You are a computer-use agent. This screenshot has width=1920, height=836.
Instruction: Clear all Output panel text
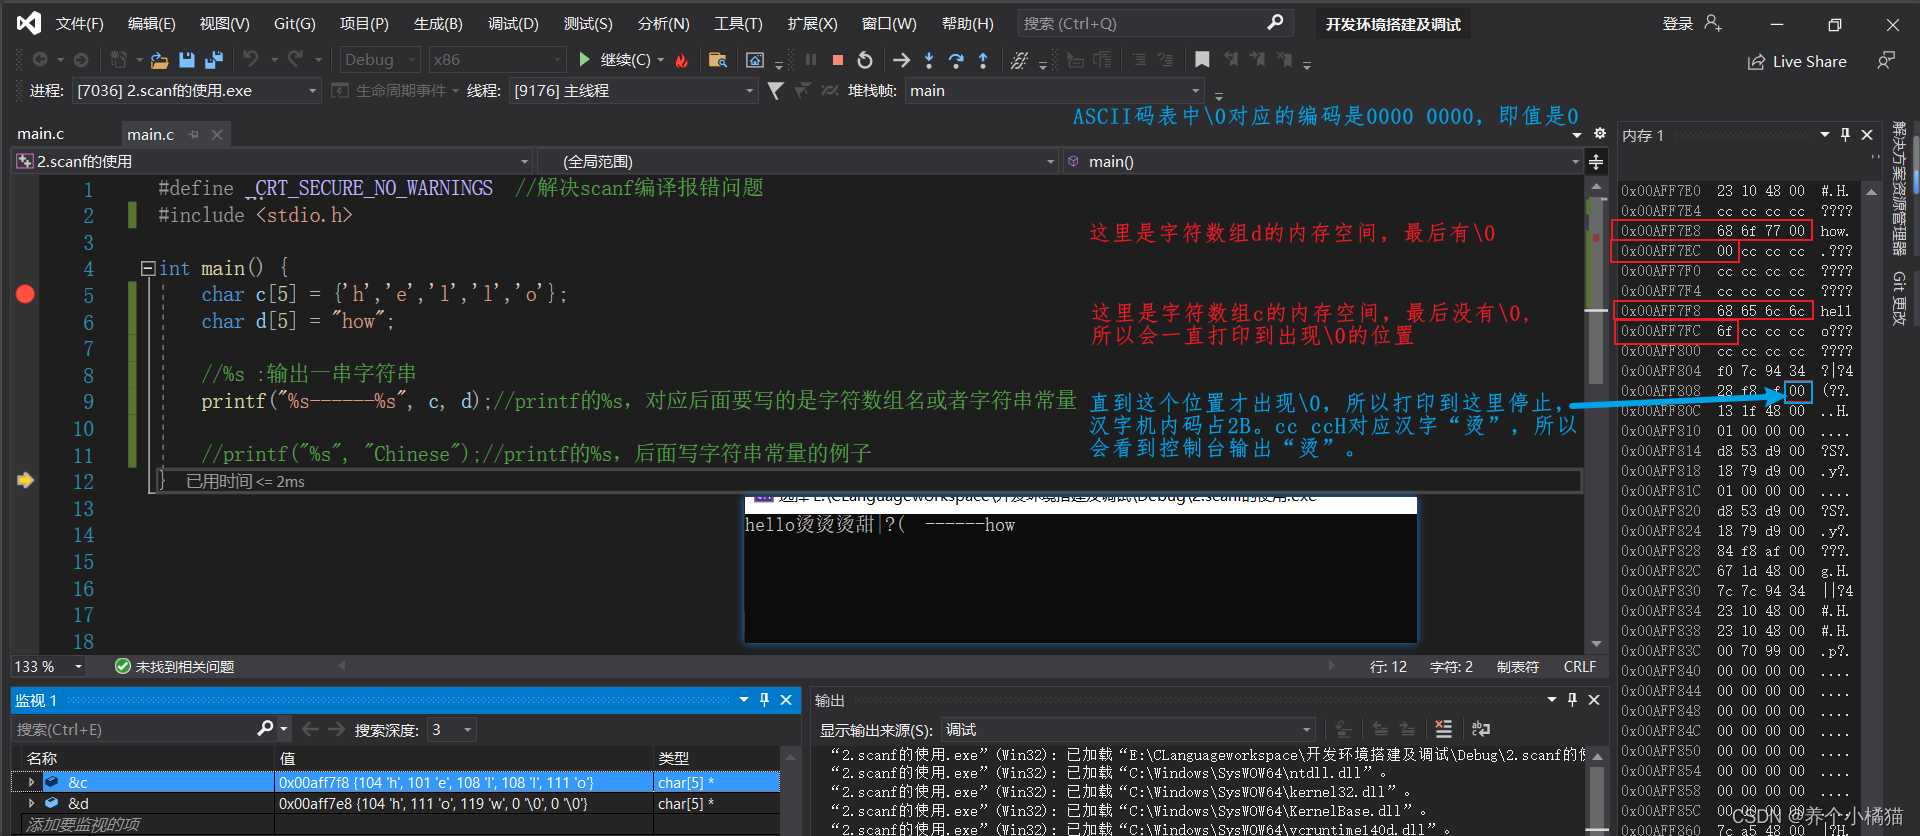click(x=1443, y=729)
